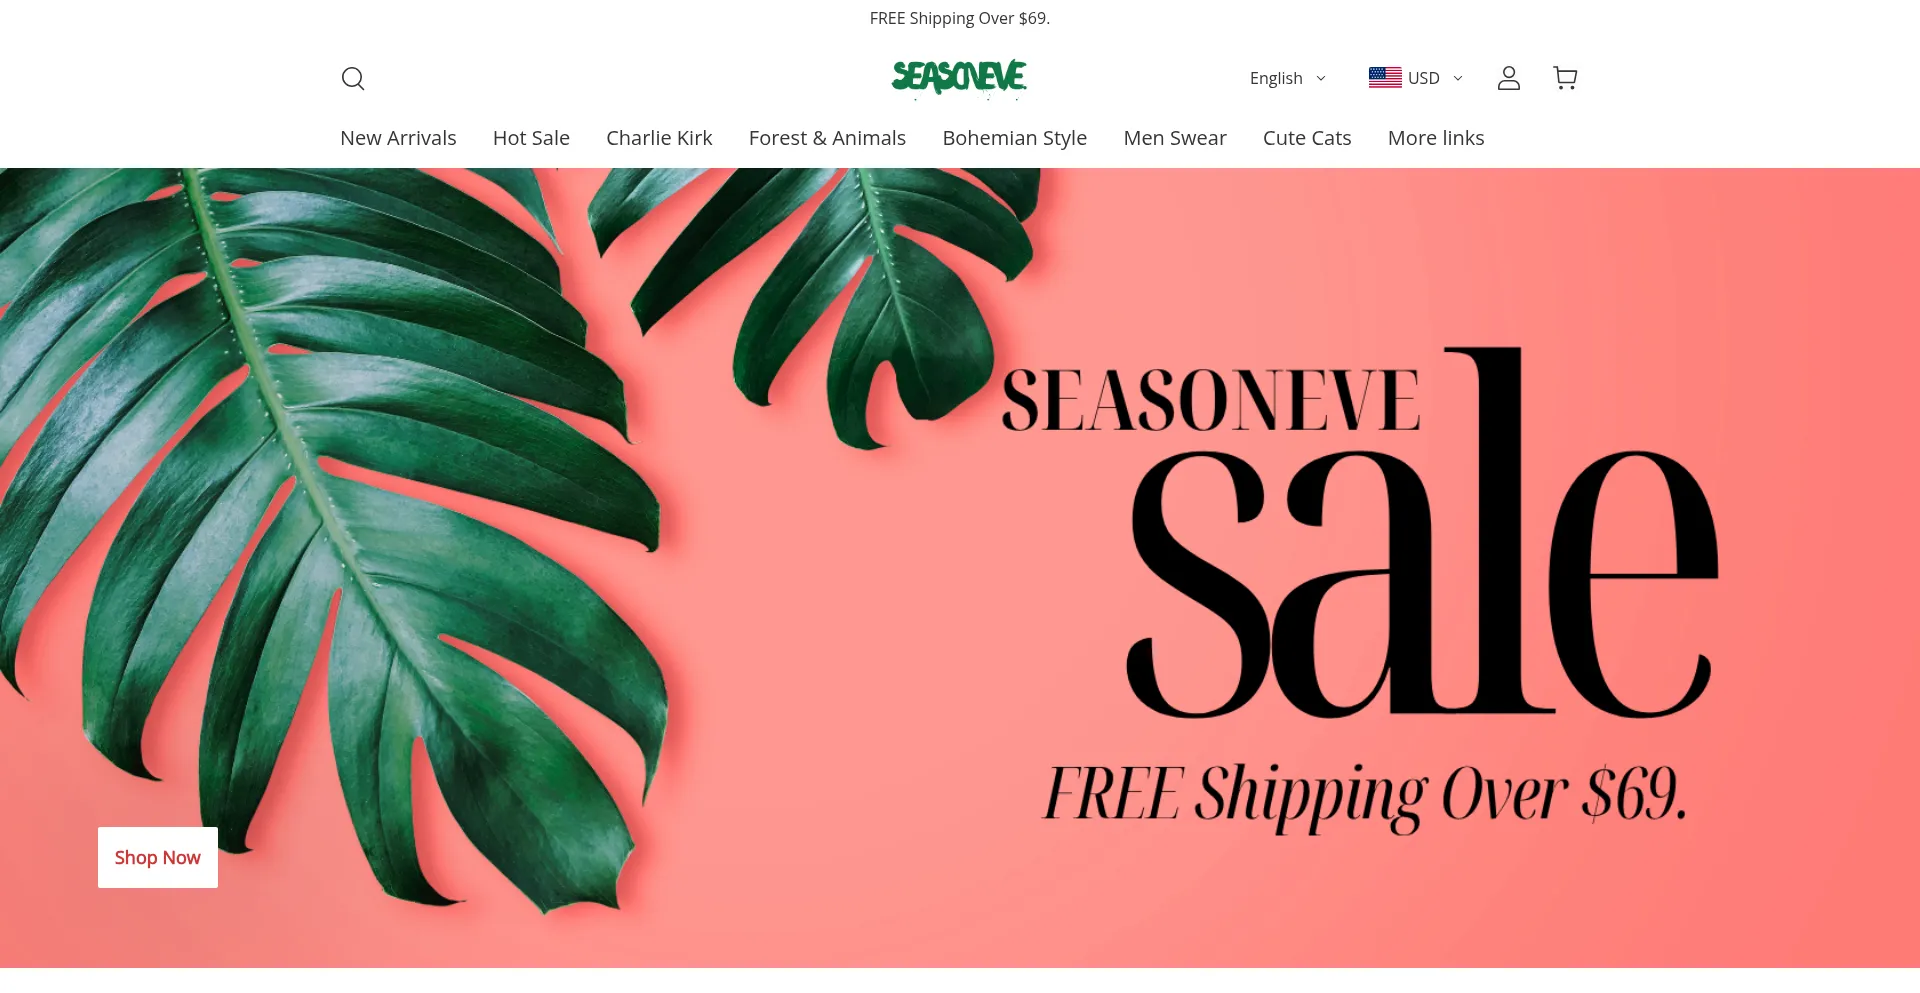Click the FREE Shipping Over $69 announcement
This screenshot has width=1920, height=993.
pyautogui.click(x=960, y=18)
